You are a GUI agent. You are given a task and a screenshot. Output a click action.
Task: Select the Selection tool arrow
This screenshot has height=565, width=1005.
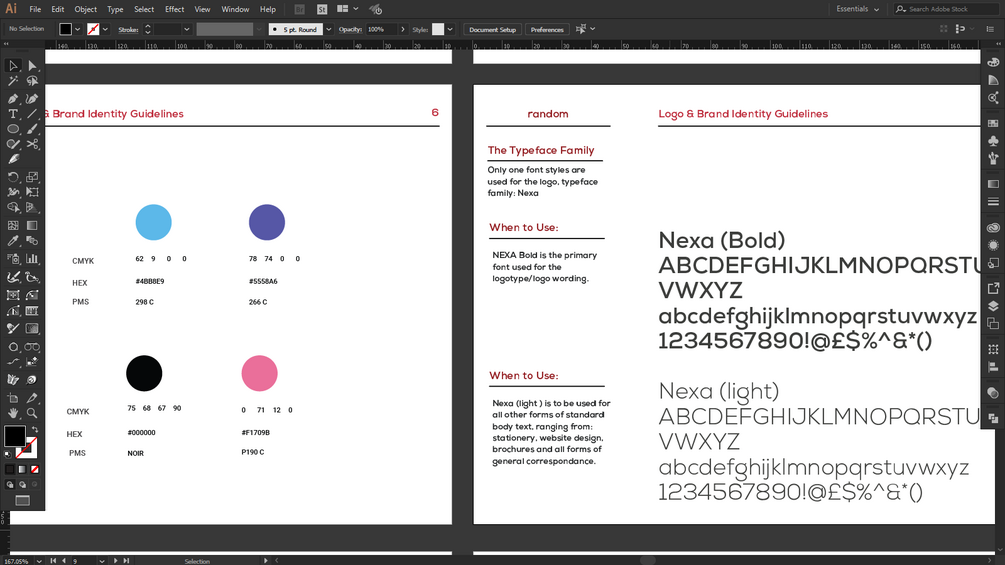coord(13,65)
